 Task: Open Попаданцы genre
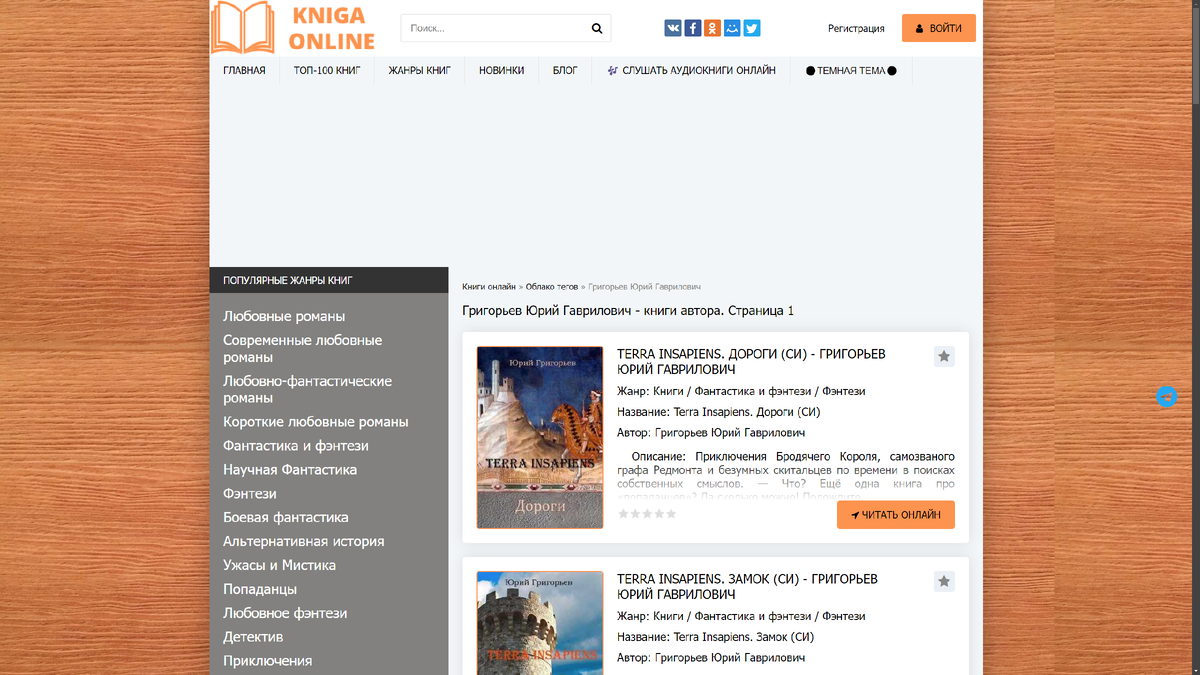259,590
